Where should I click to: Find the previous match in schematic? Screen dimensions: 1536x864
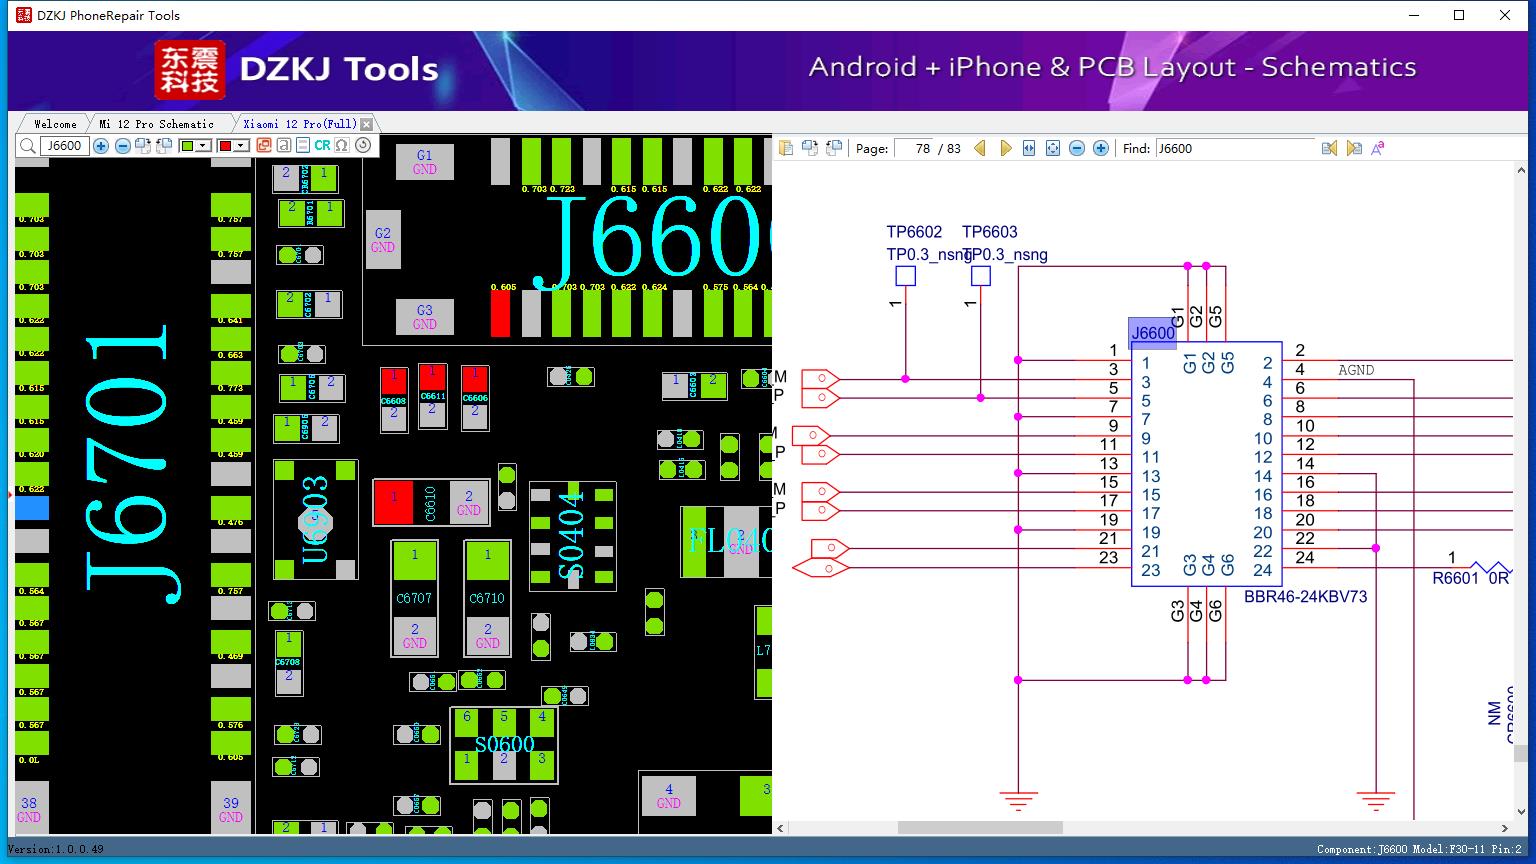coord(1329,148)
